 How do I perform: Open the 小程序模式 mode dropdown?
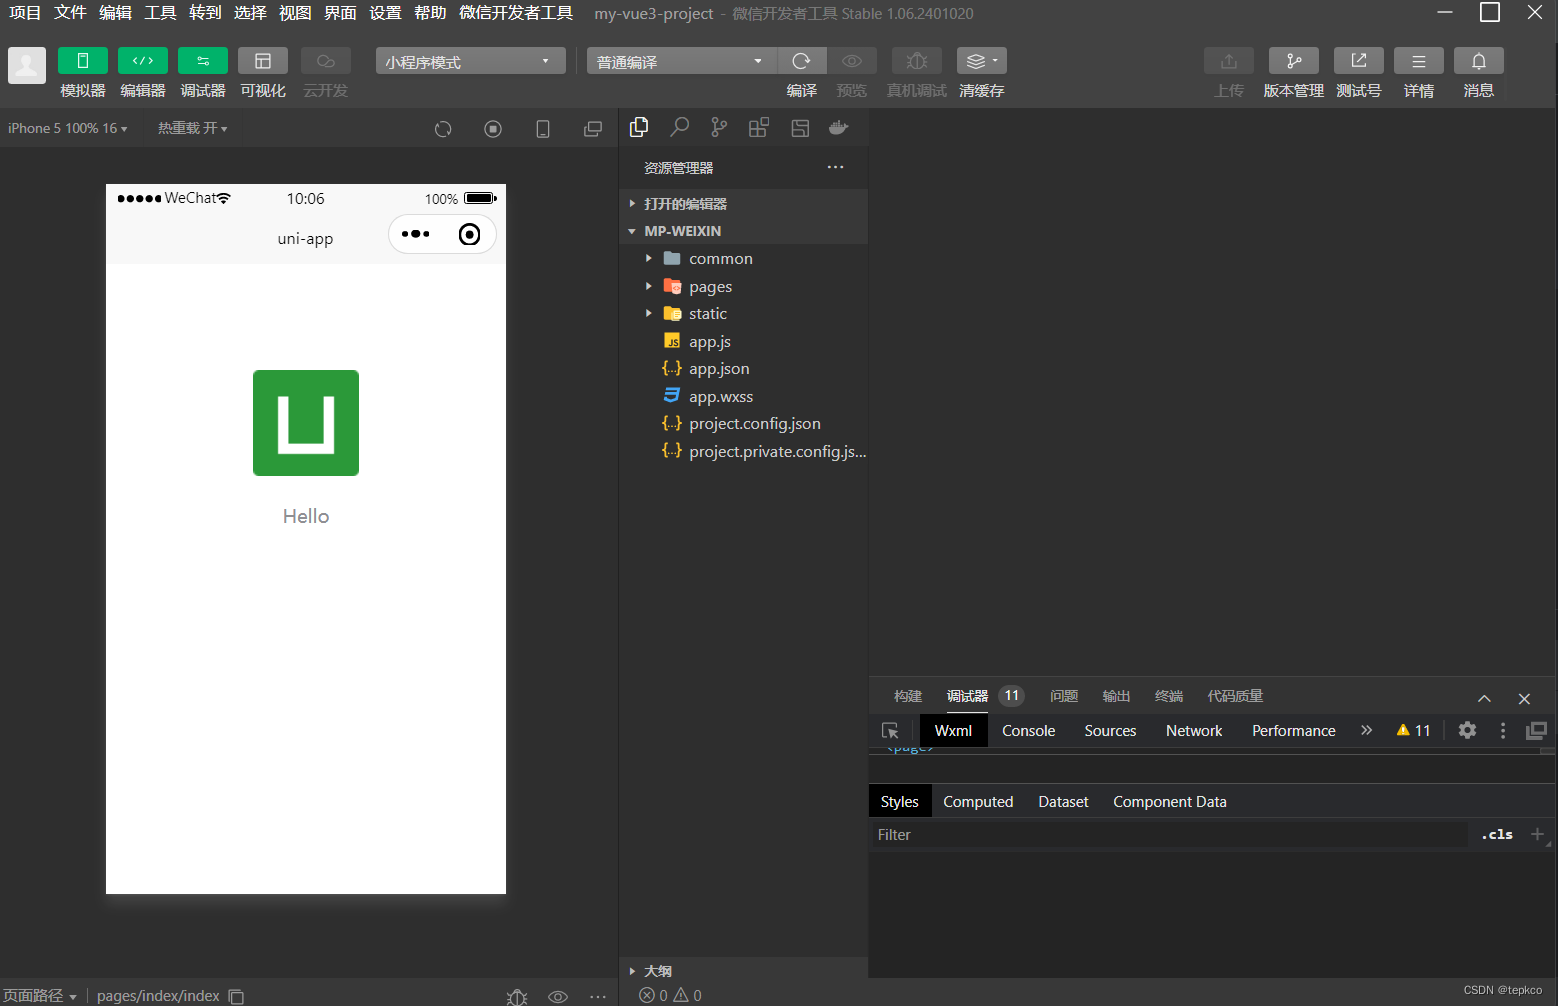[470, 61]
